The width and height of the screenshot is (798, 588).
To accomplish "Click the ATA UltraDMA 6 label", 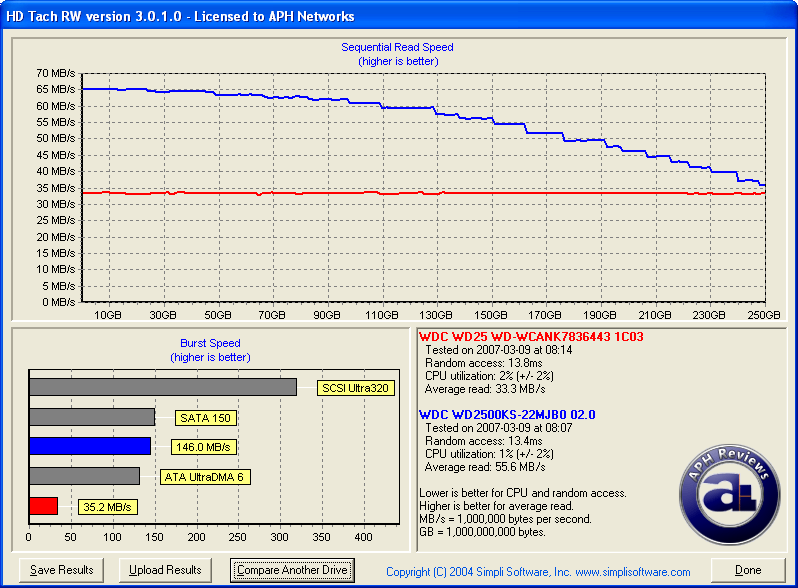I will 204,477.
